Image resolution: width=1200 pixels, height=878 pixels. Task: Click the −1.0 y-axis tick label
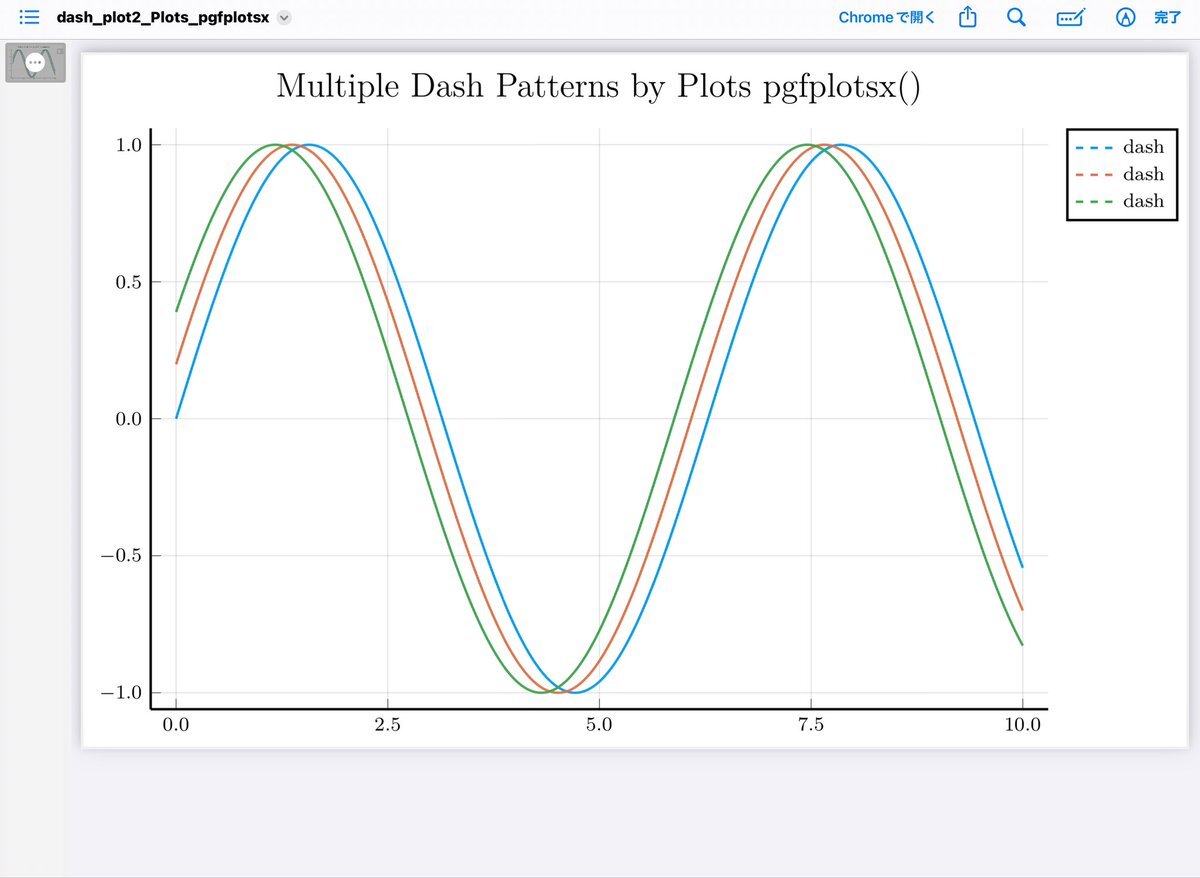click(x=124, y=693)
